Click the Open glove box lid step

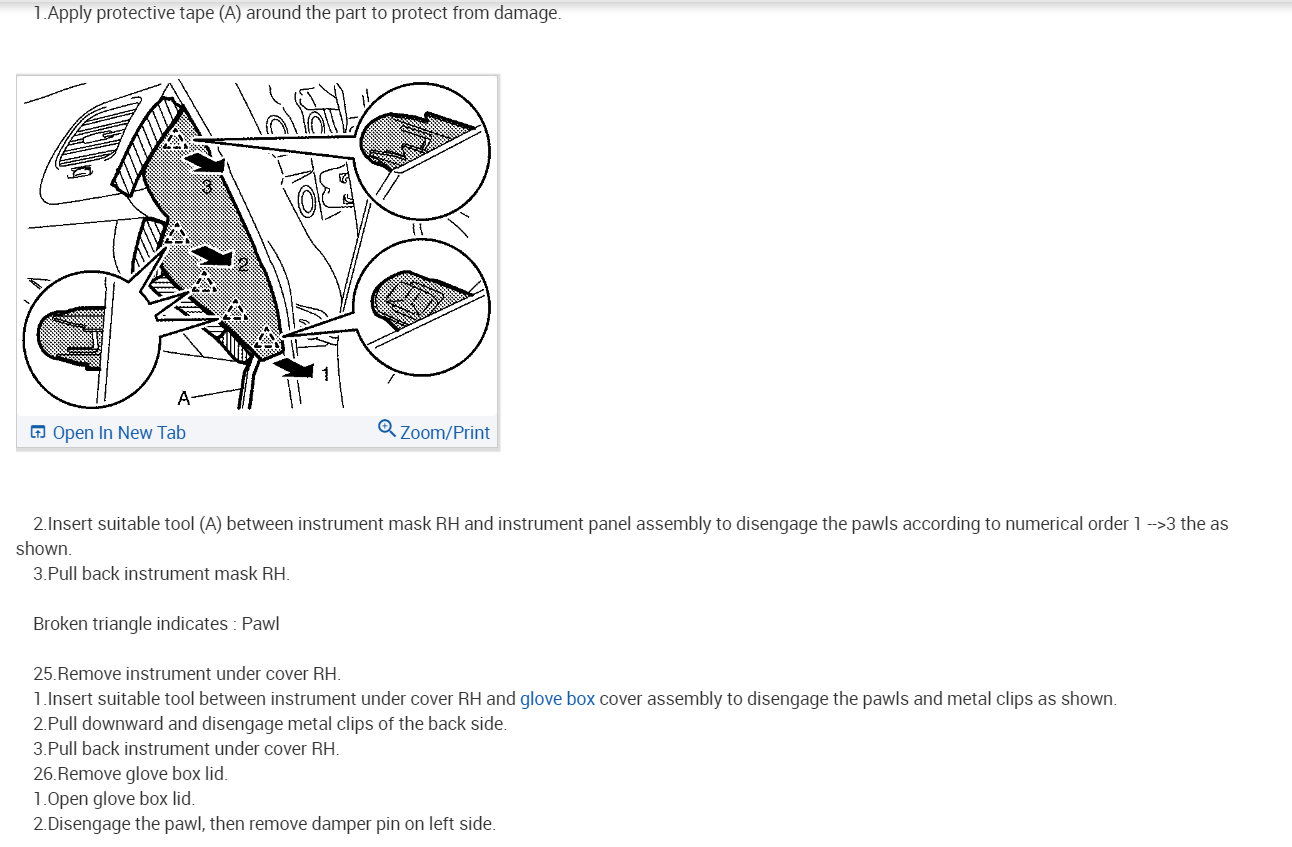tap(114, 799)
